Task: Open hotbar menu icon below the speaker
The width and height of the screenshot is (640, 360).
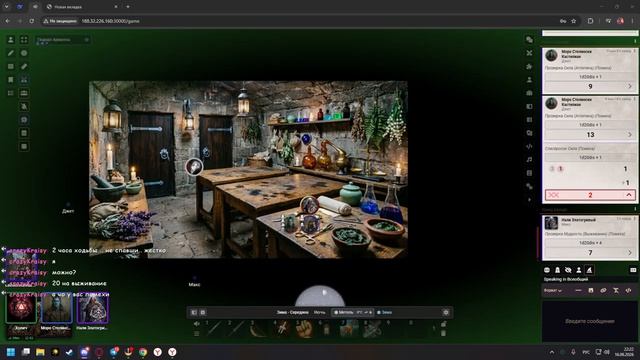Action: 197,333
